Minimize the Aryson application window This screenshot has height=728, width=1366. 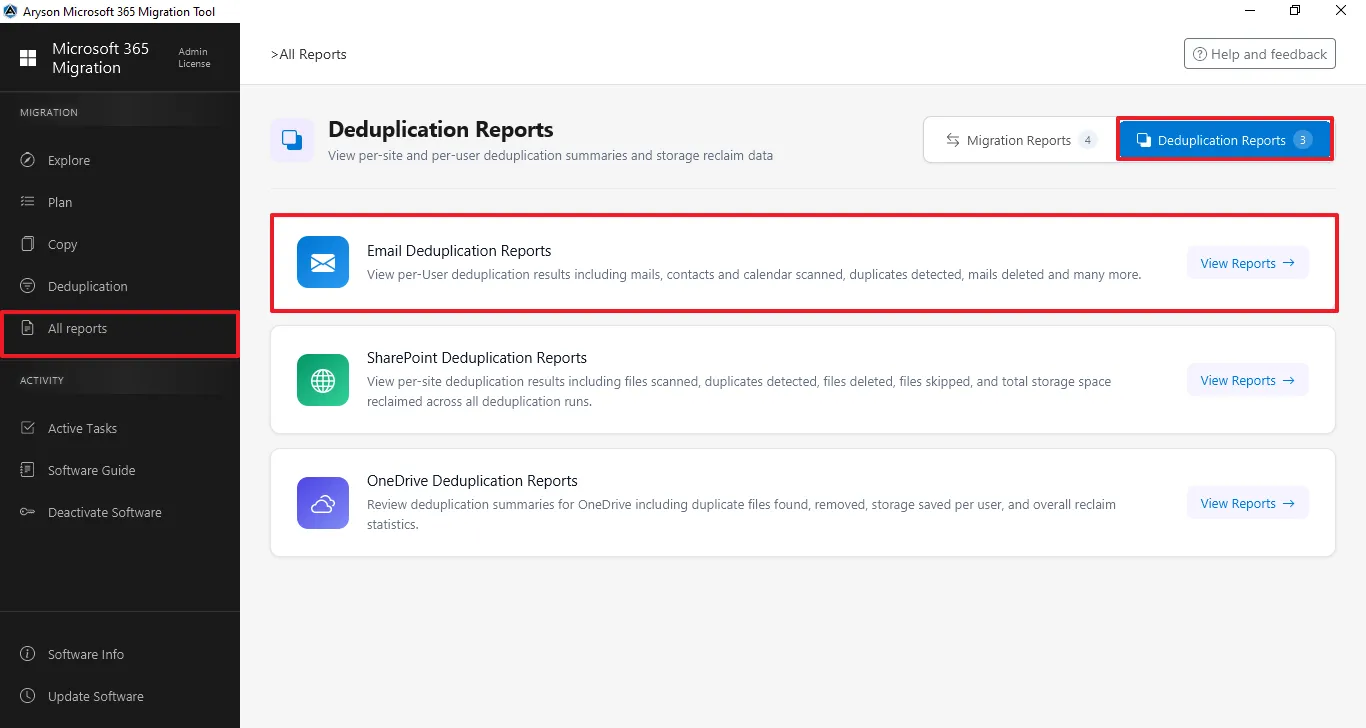[1250, 11]
